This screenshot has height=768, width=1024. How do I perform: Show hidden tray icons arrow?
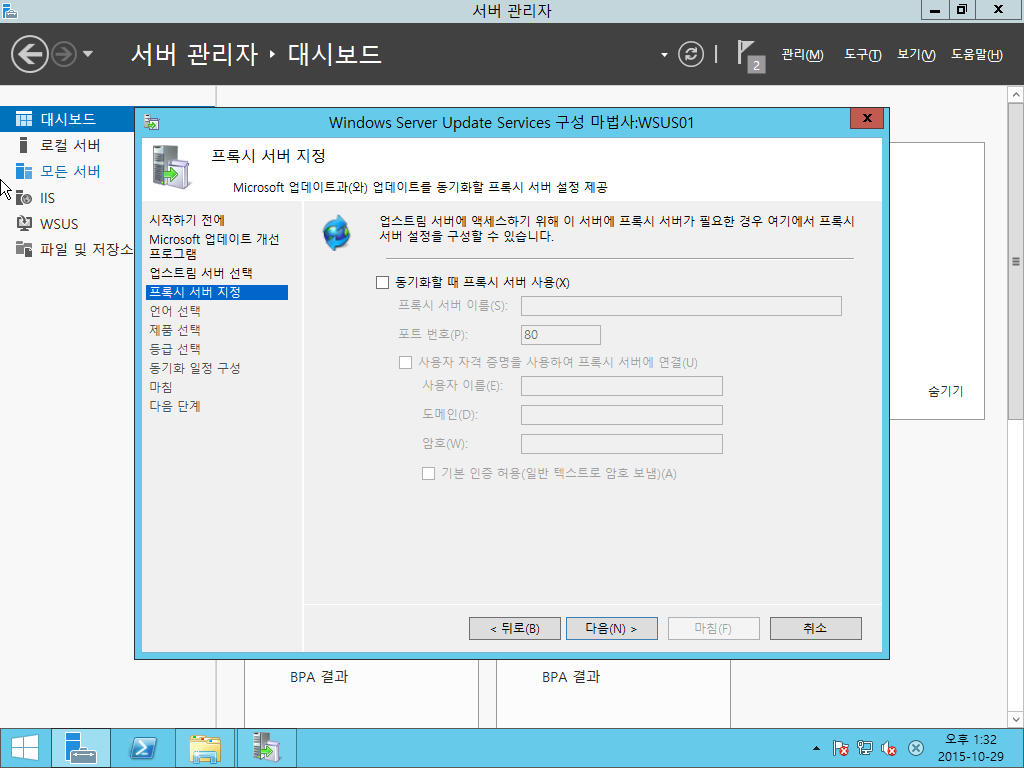pos(816,748)
